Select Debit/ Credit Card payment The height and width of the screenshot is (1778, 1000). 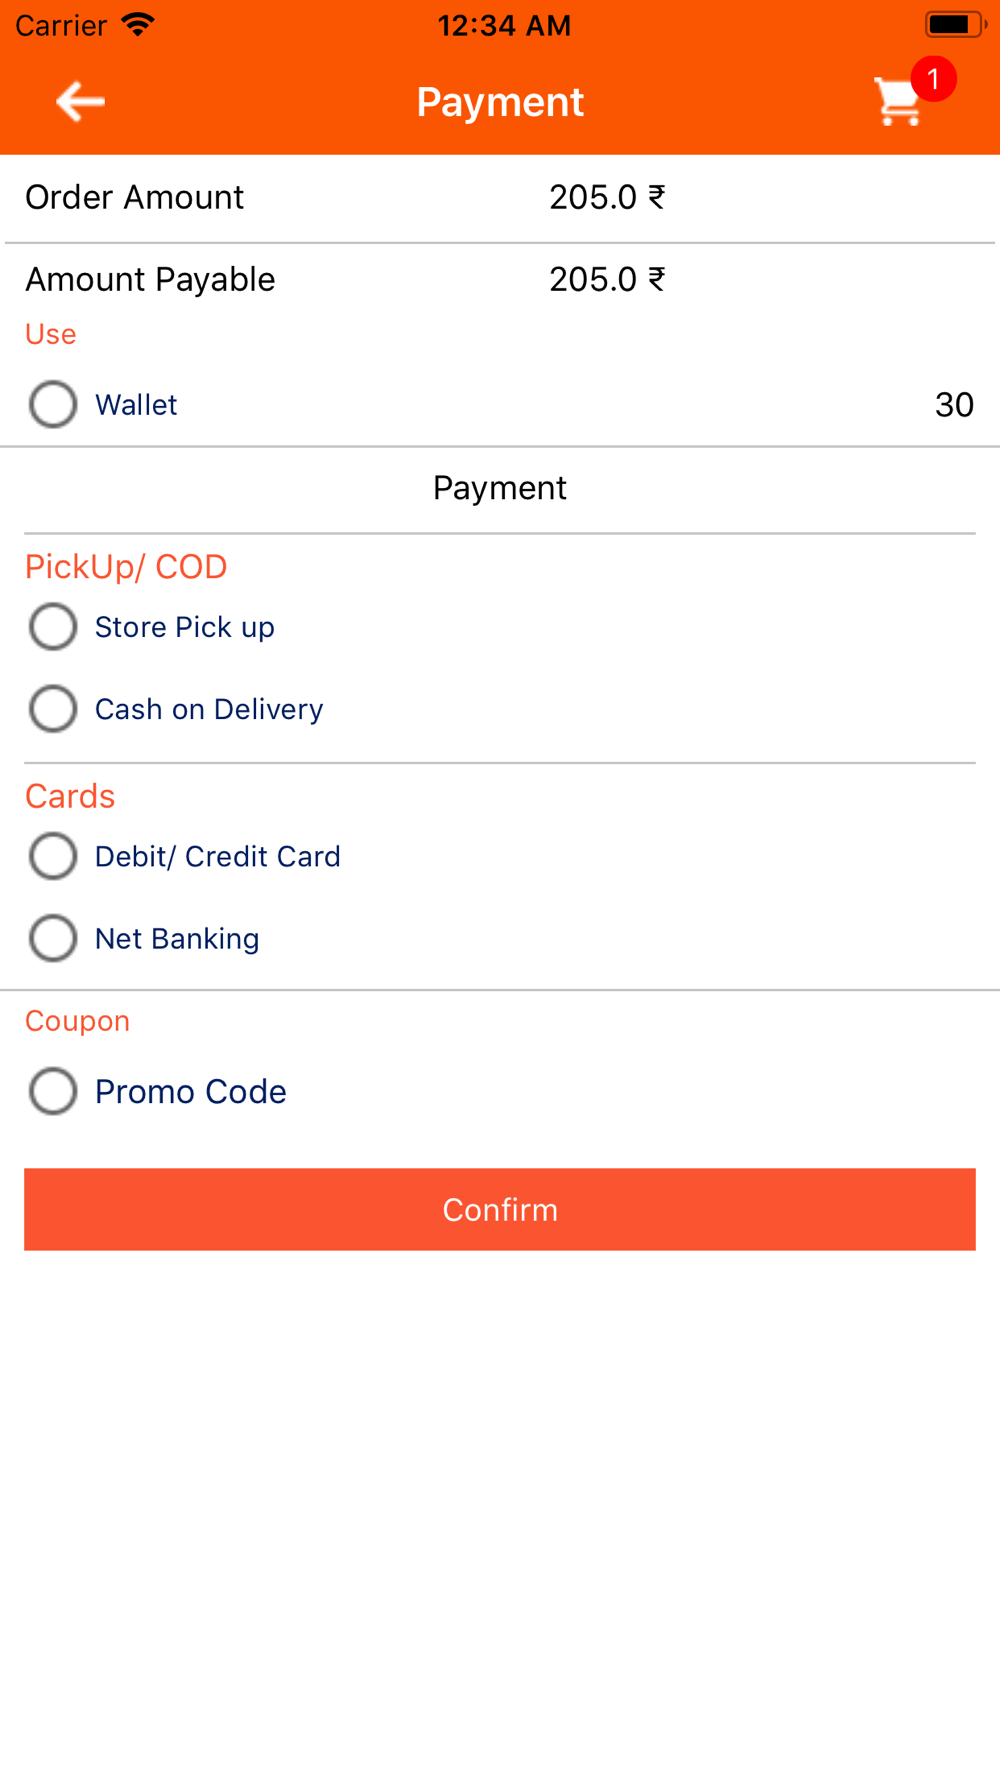pos(53,857)
